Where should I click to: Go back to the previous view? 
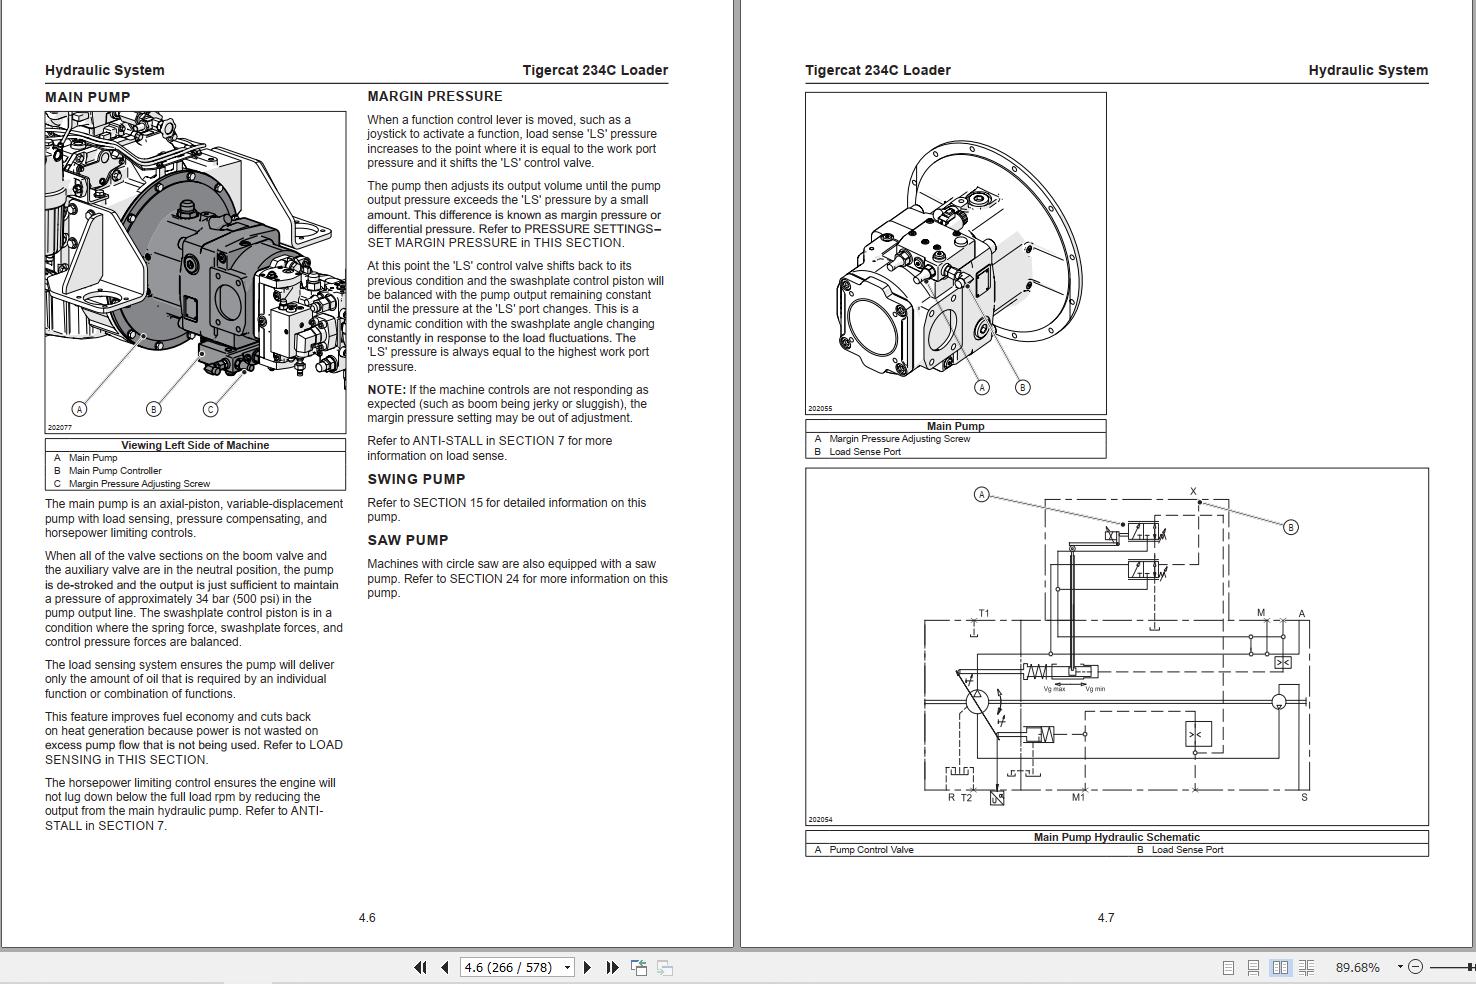(638, 967)
